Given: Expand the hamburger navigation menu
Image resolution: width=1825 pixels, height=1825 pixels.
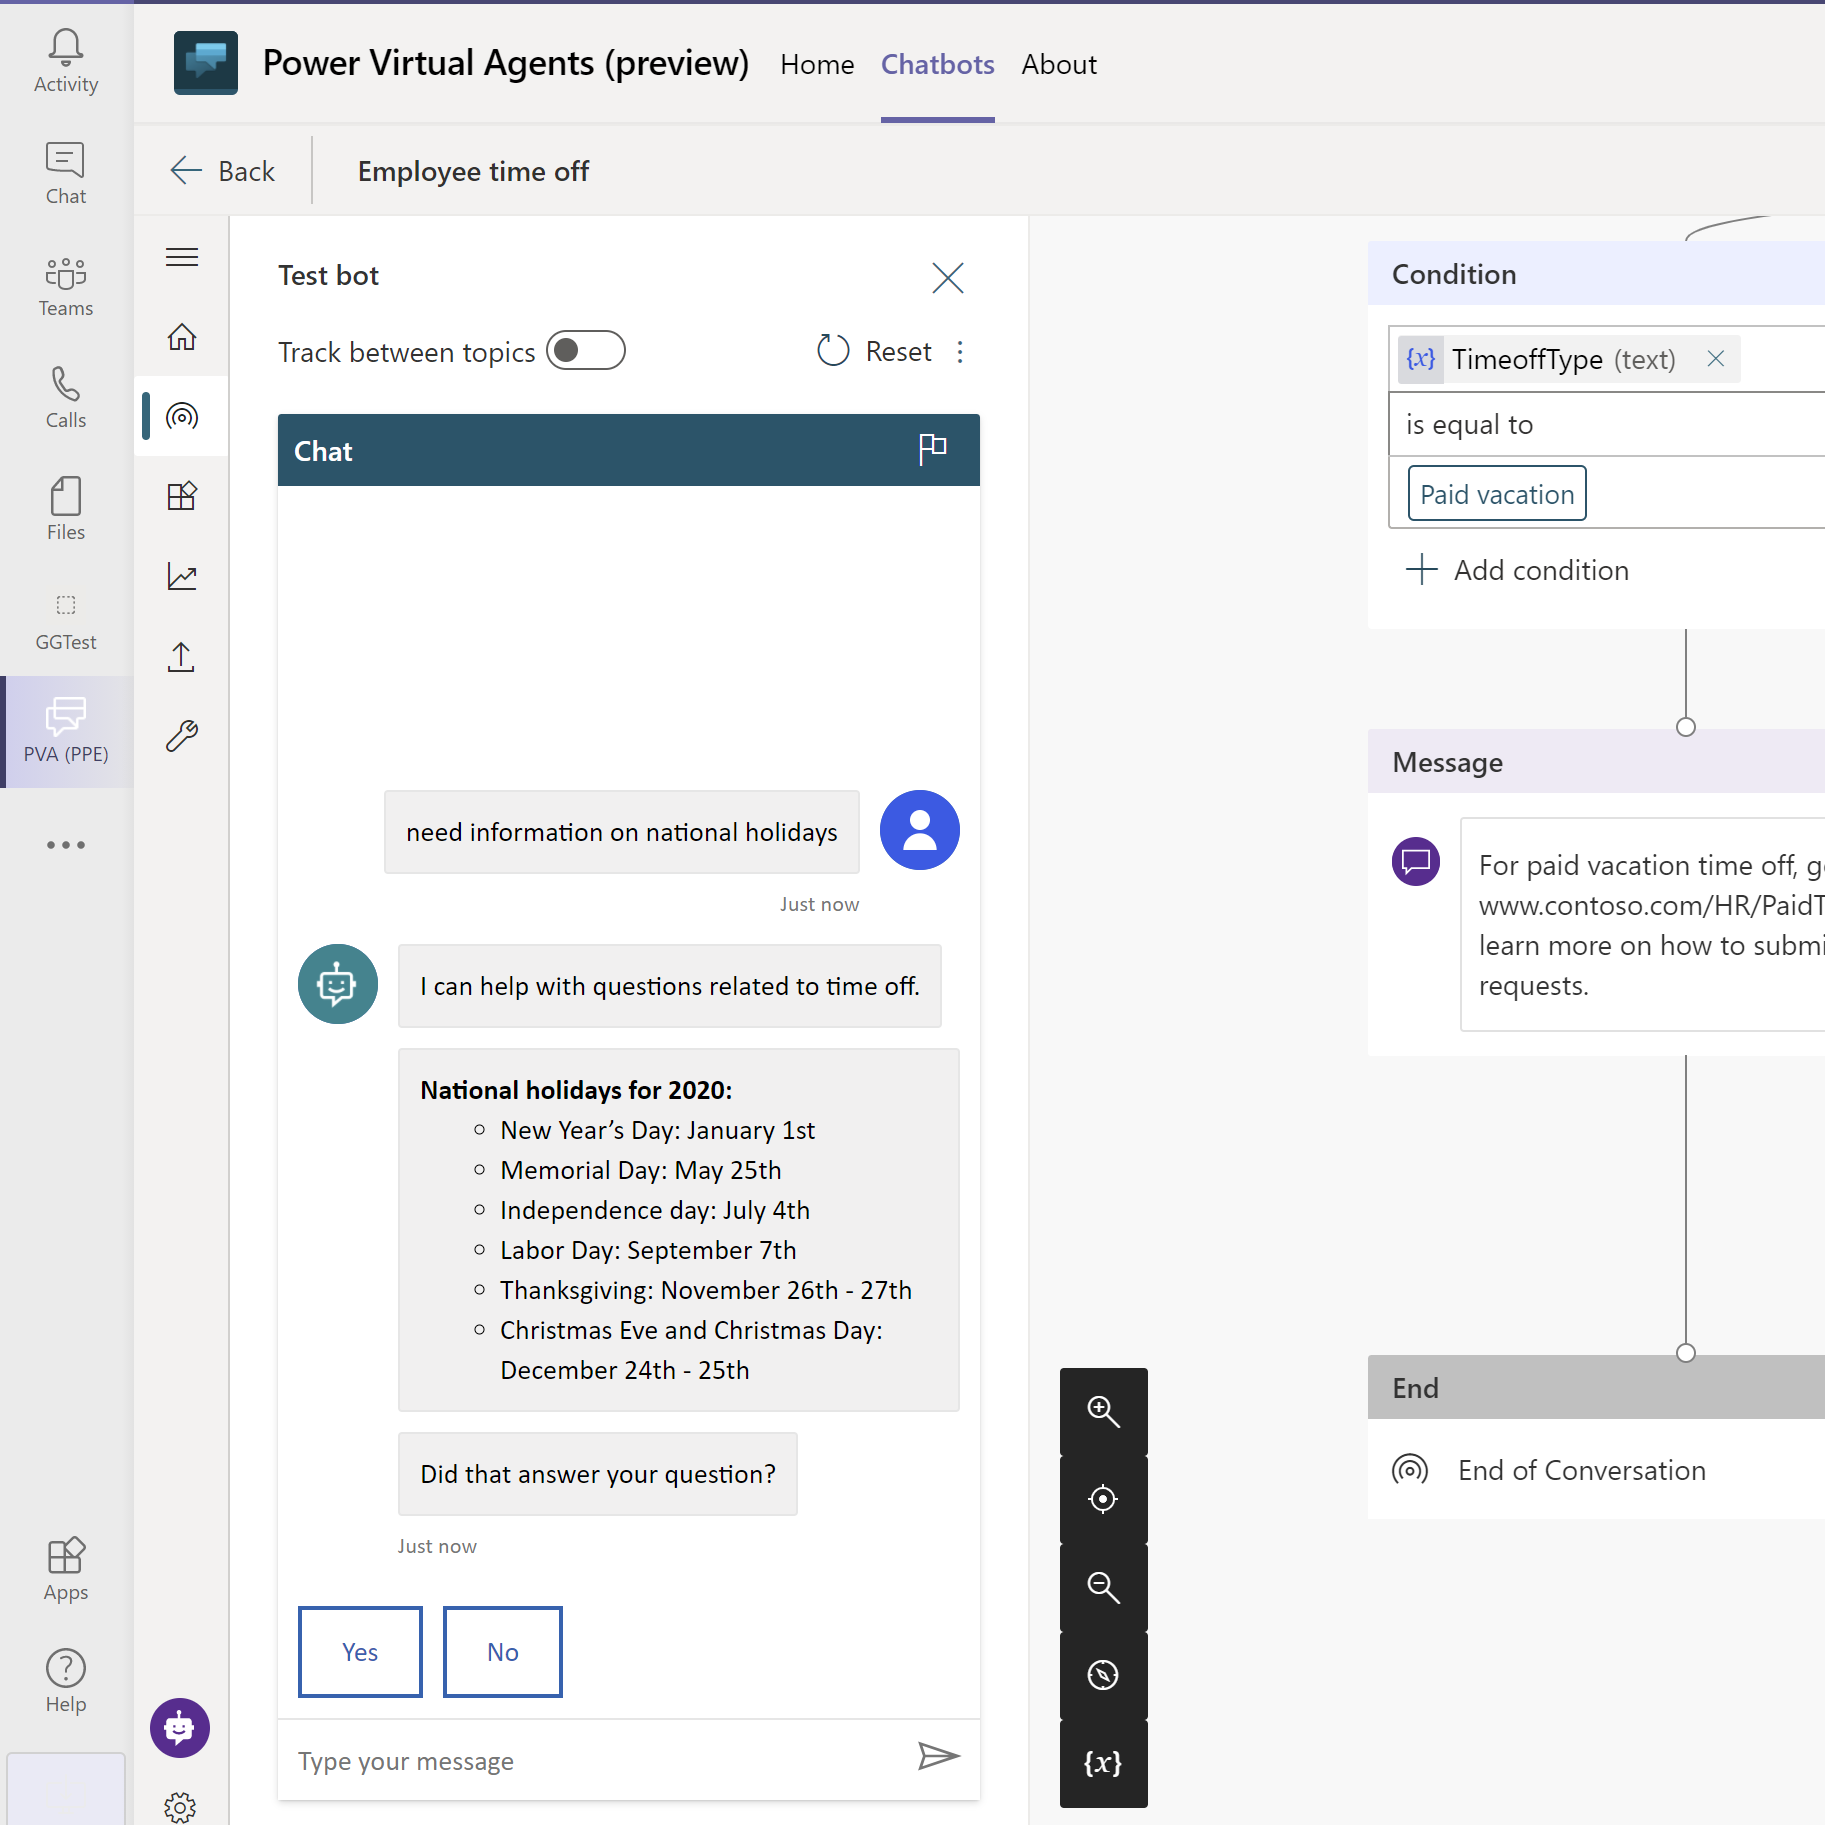Looking at the screenshot, I should coord(182,257).
